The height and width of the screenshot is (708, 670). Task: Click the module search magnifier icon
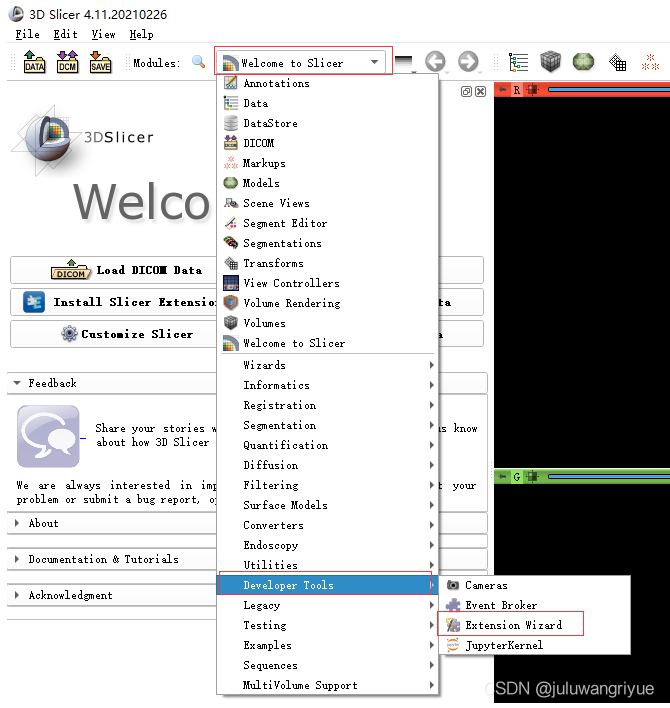[198, 61]
